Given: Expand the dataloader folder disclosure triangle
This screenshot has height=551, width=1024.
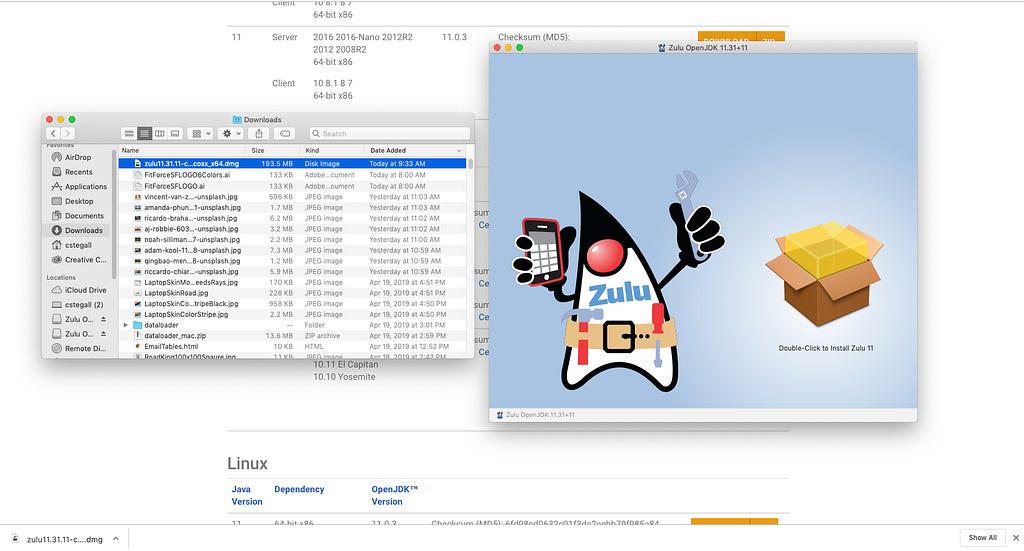Looking at the screenshot, I should 125,325.
